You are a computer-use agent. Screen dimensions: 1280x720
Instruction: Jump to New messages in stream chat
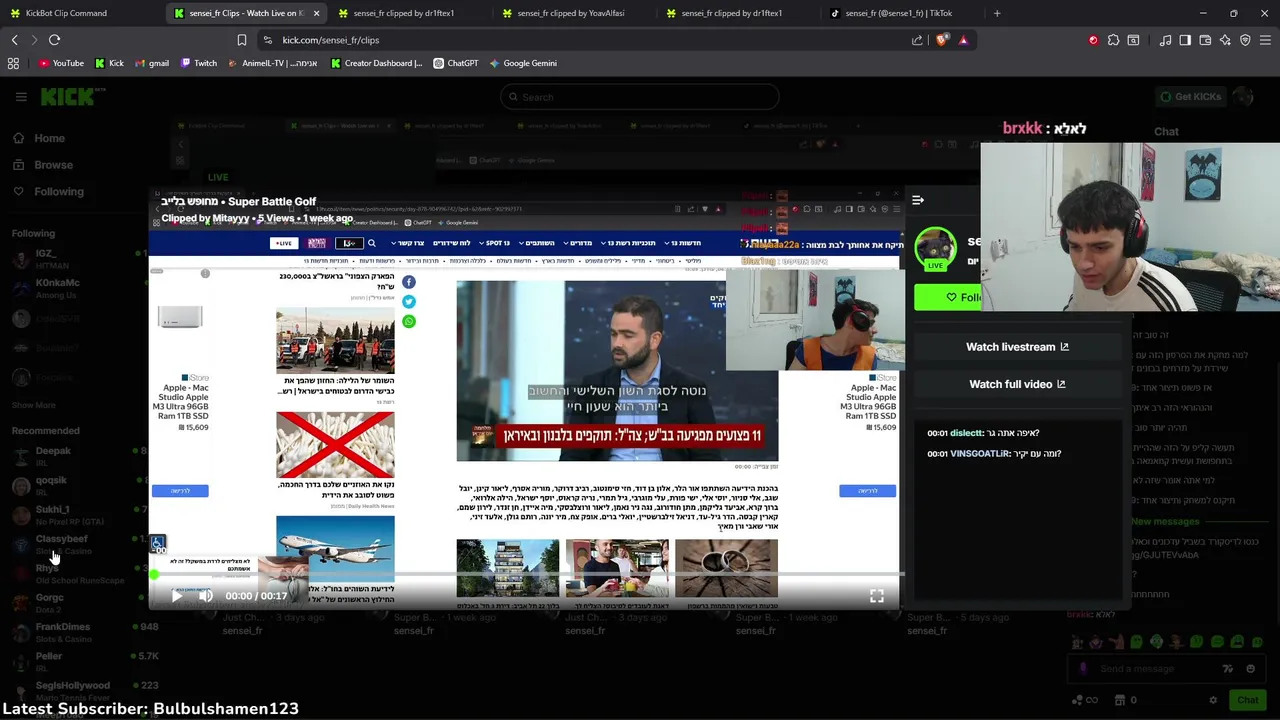pos(1165,522)
